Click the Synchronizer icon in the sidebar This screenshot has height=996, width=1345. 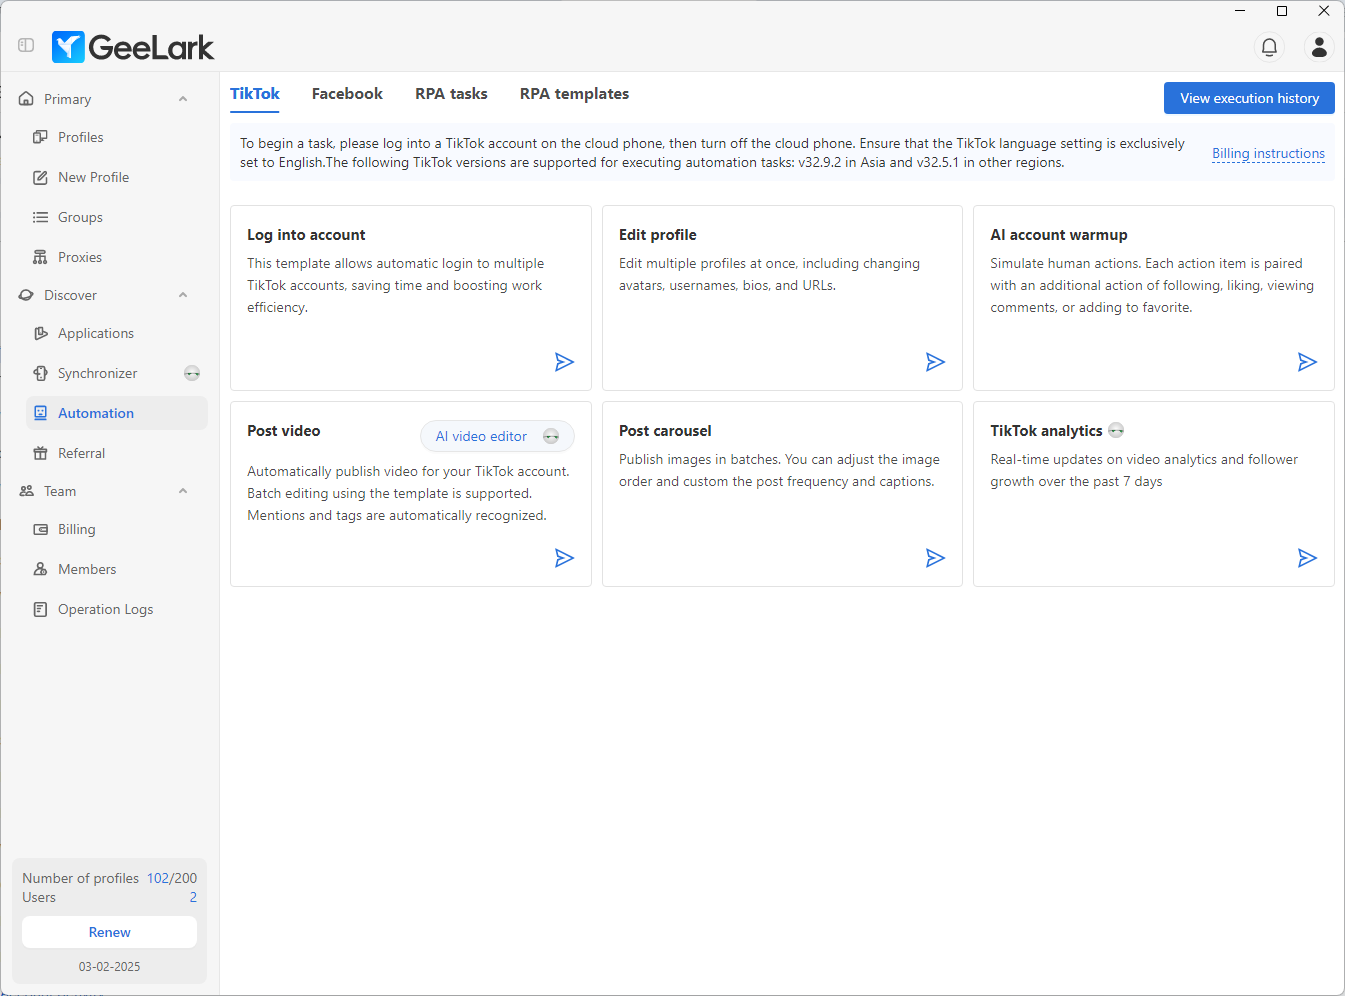(40, 373)
